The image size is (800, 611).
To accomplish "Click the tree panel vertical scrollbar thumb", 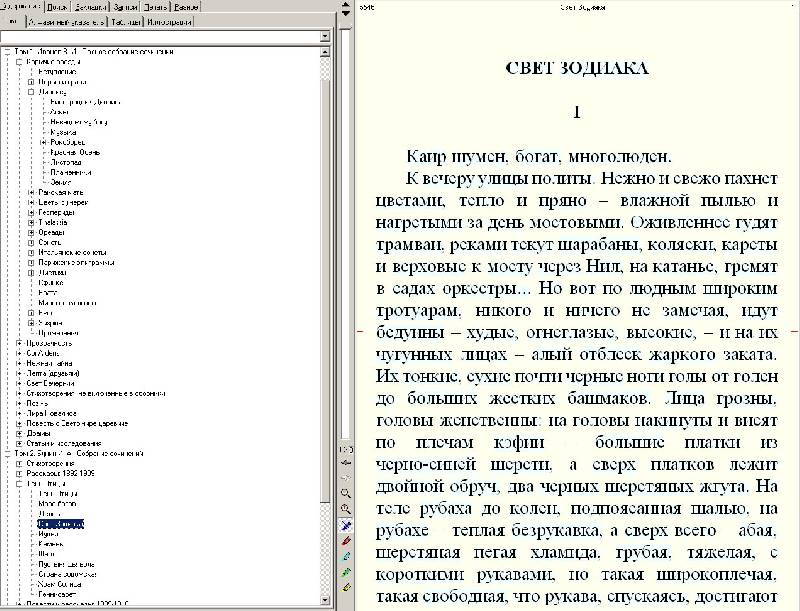I will point(325,291).
